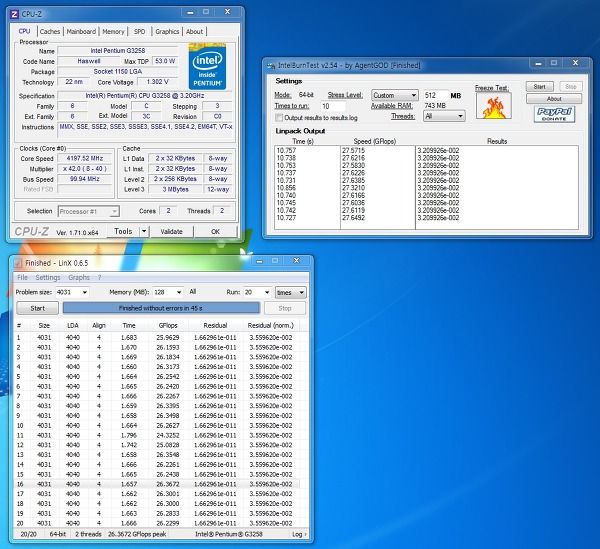600x549 pixels.
Task: Minimize the LinX window
Action: [x=259, y=261]
